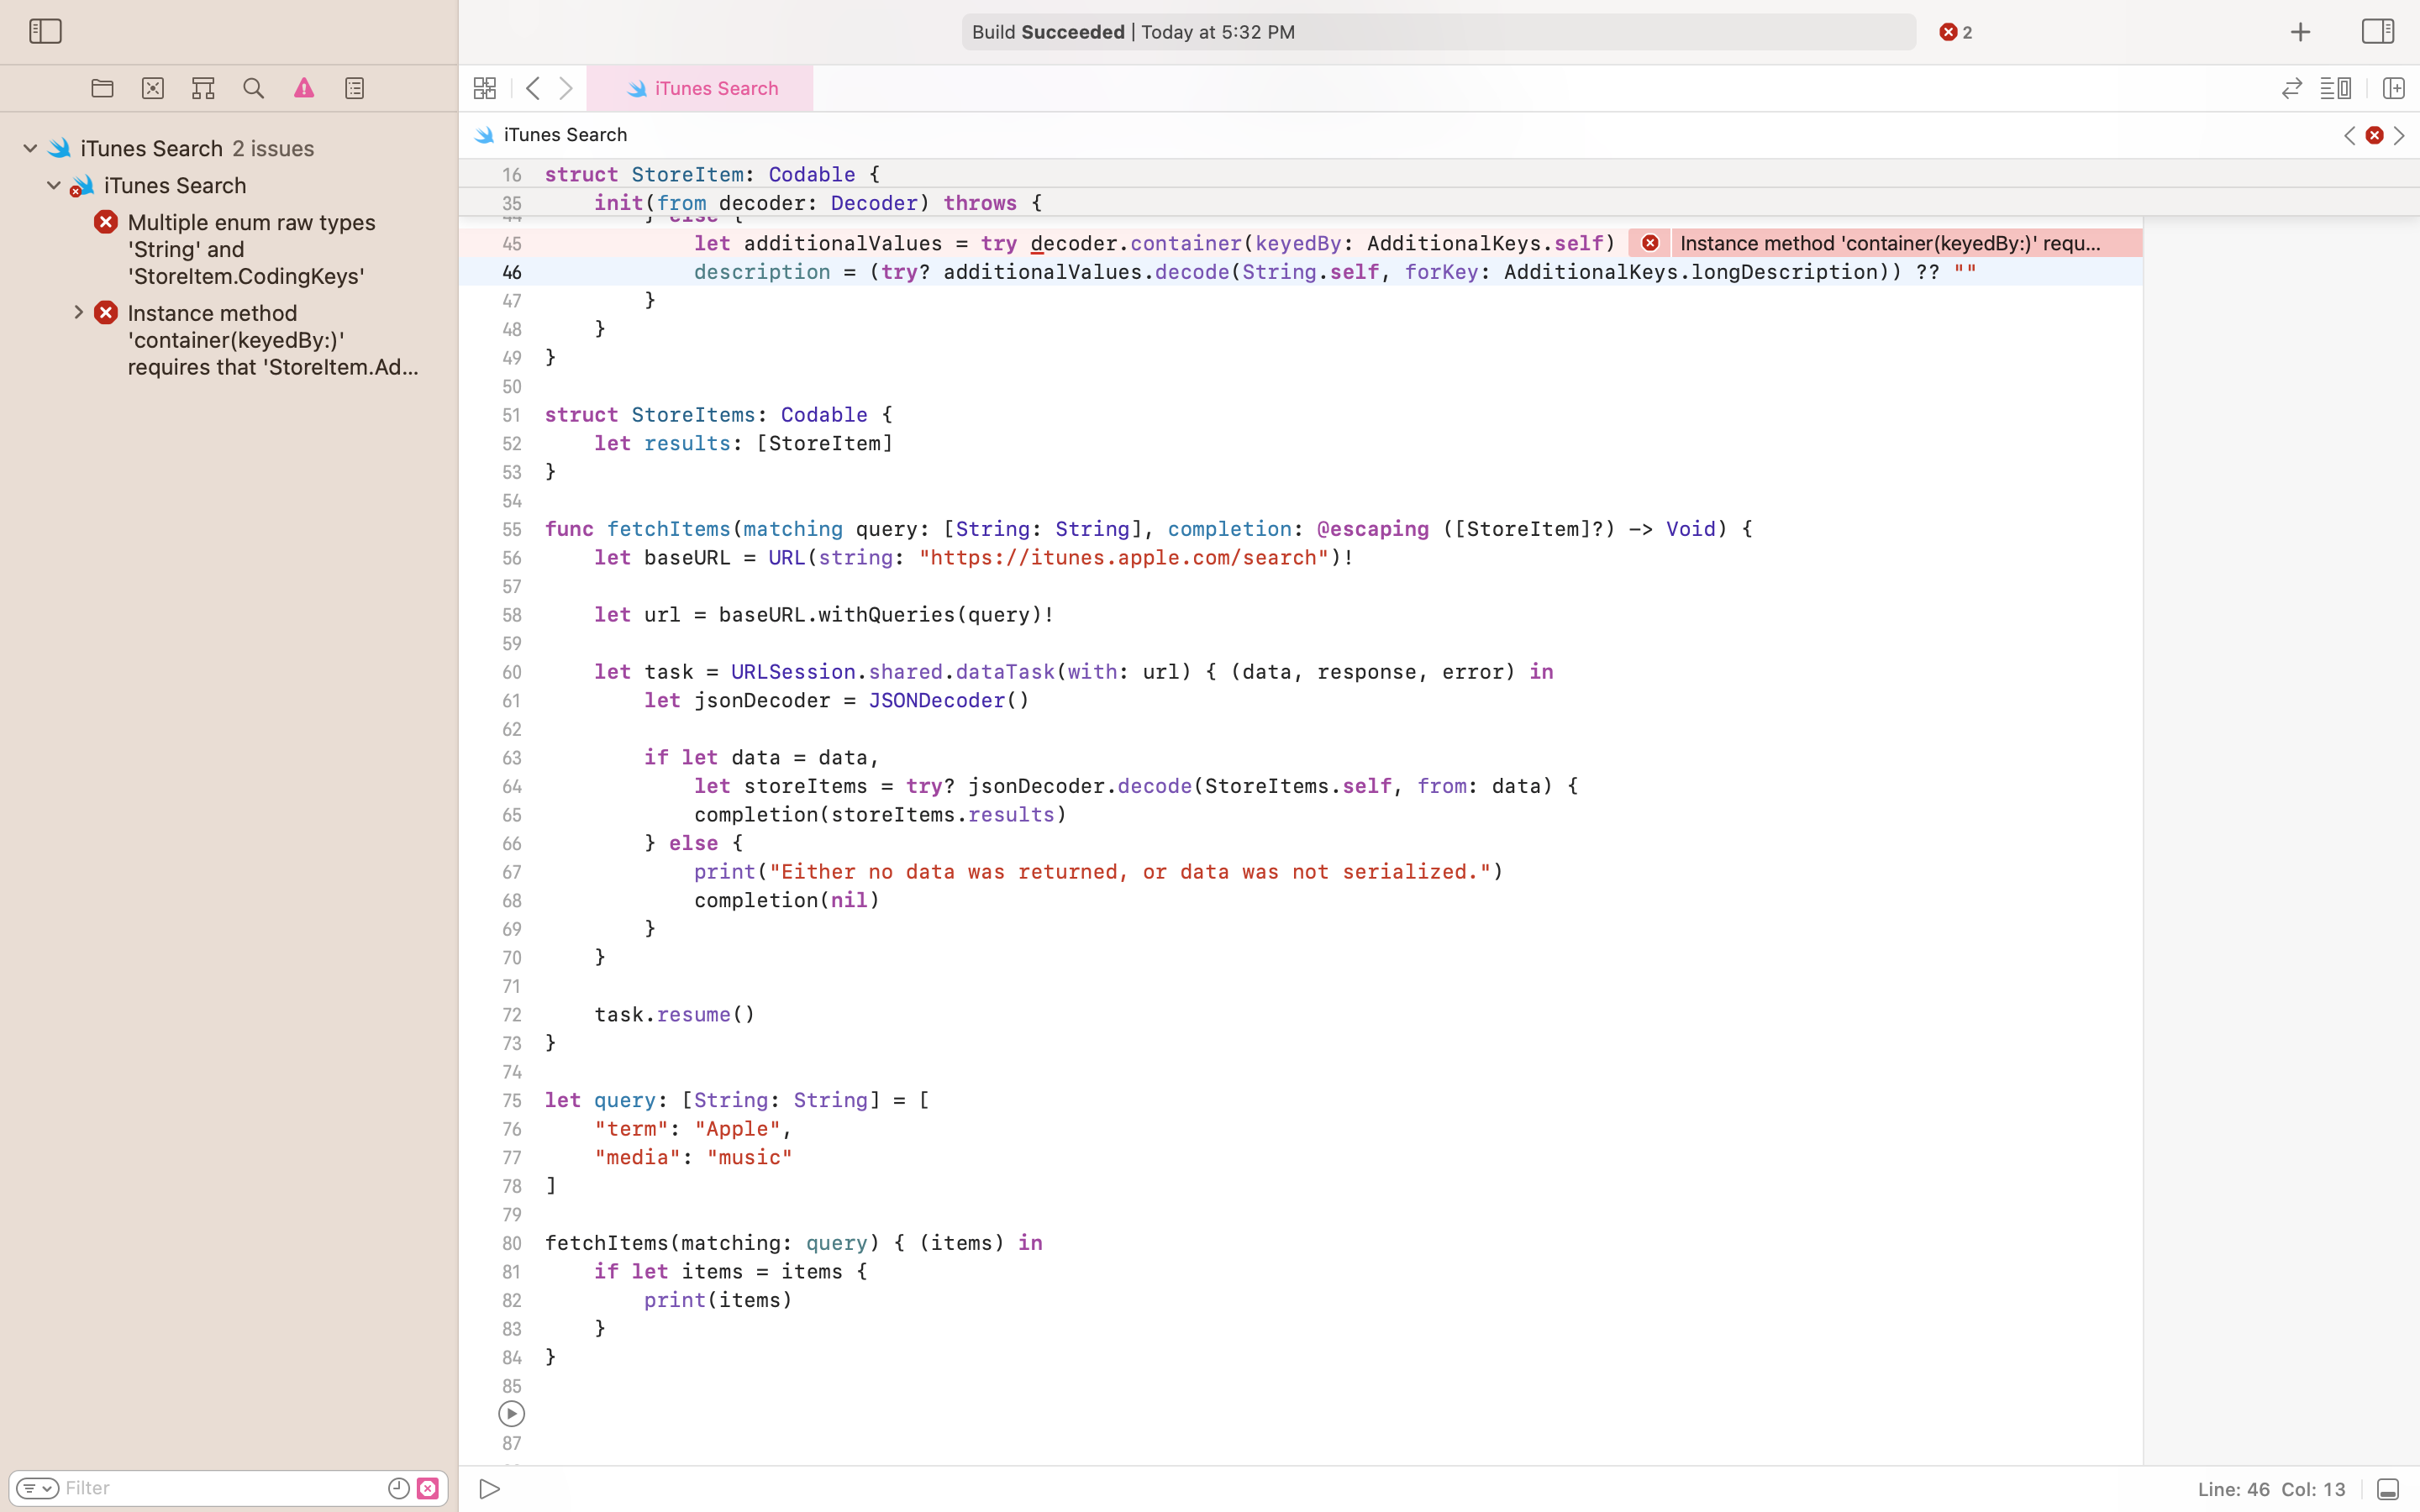Collapse the nested iTunes Search file node

click(54, 185)
